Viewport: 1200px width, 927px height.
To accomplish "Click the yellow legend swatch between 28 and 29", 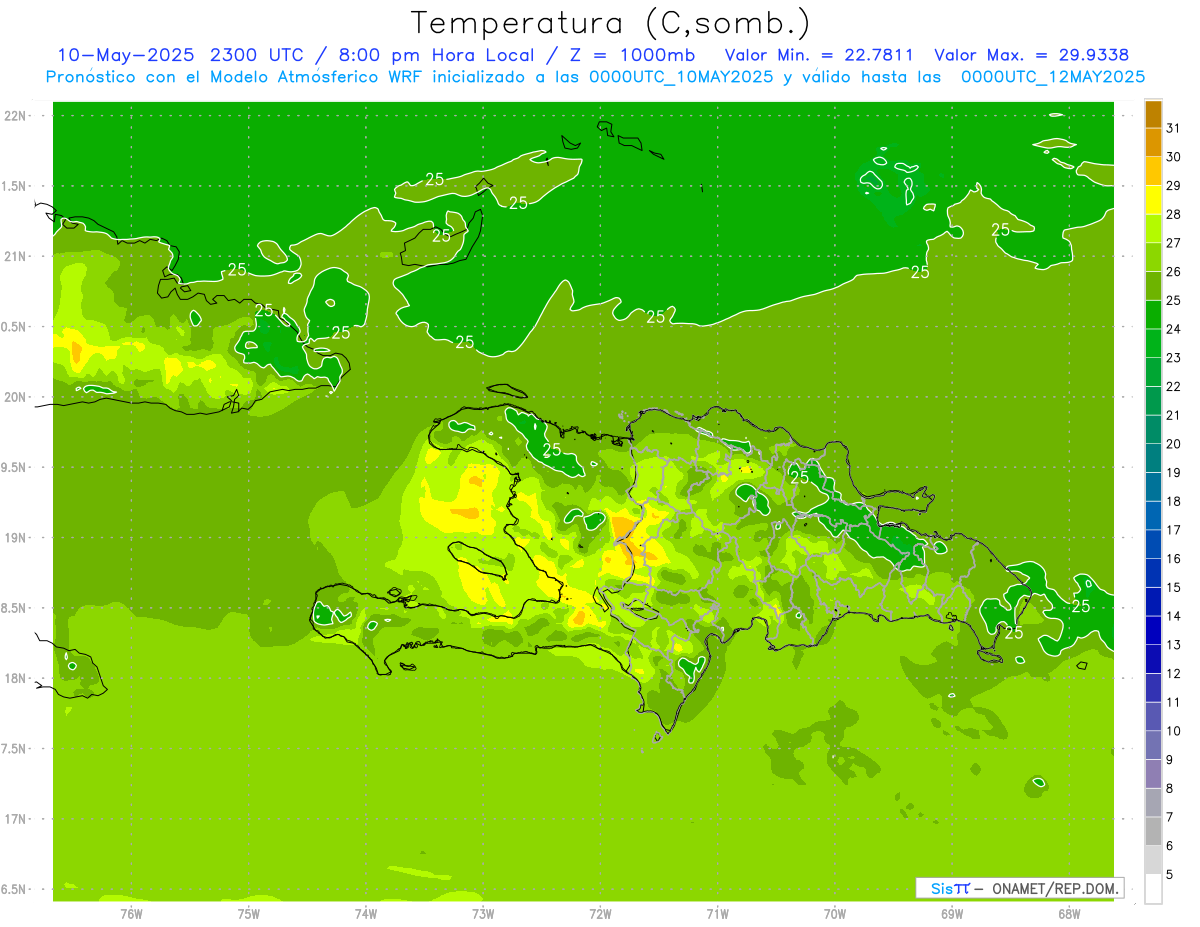I will click(x=1153, y=199).
